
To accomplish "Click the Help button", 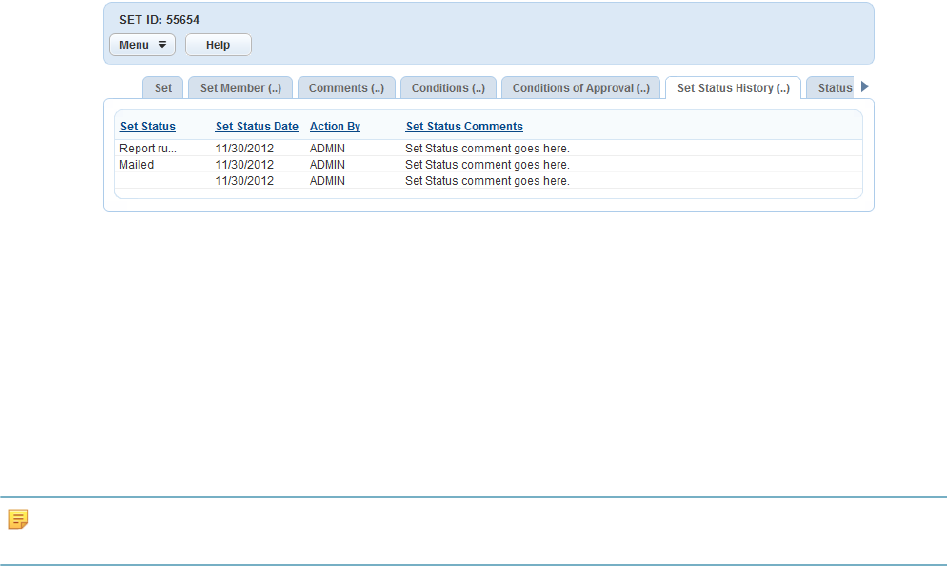I will 218,45.
